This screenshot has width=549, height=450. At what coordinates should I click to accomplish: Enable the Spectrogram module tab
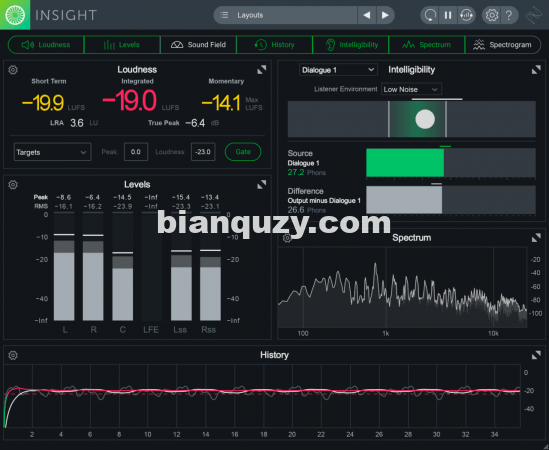click(503, 45)
